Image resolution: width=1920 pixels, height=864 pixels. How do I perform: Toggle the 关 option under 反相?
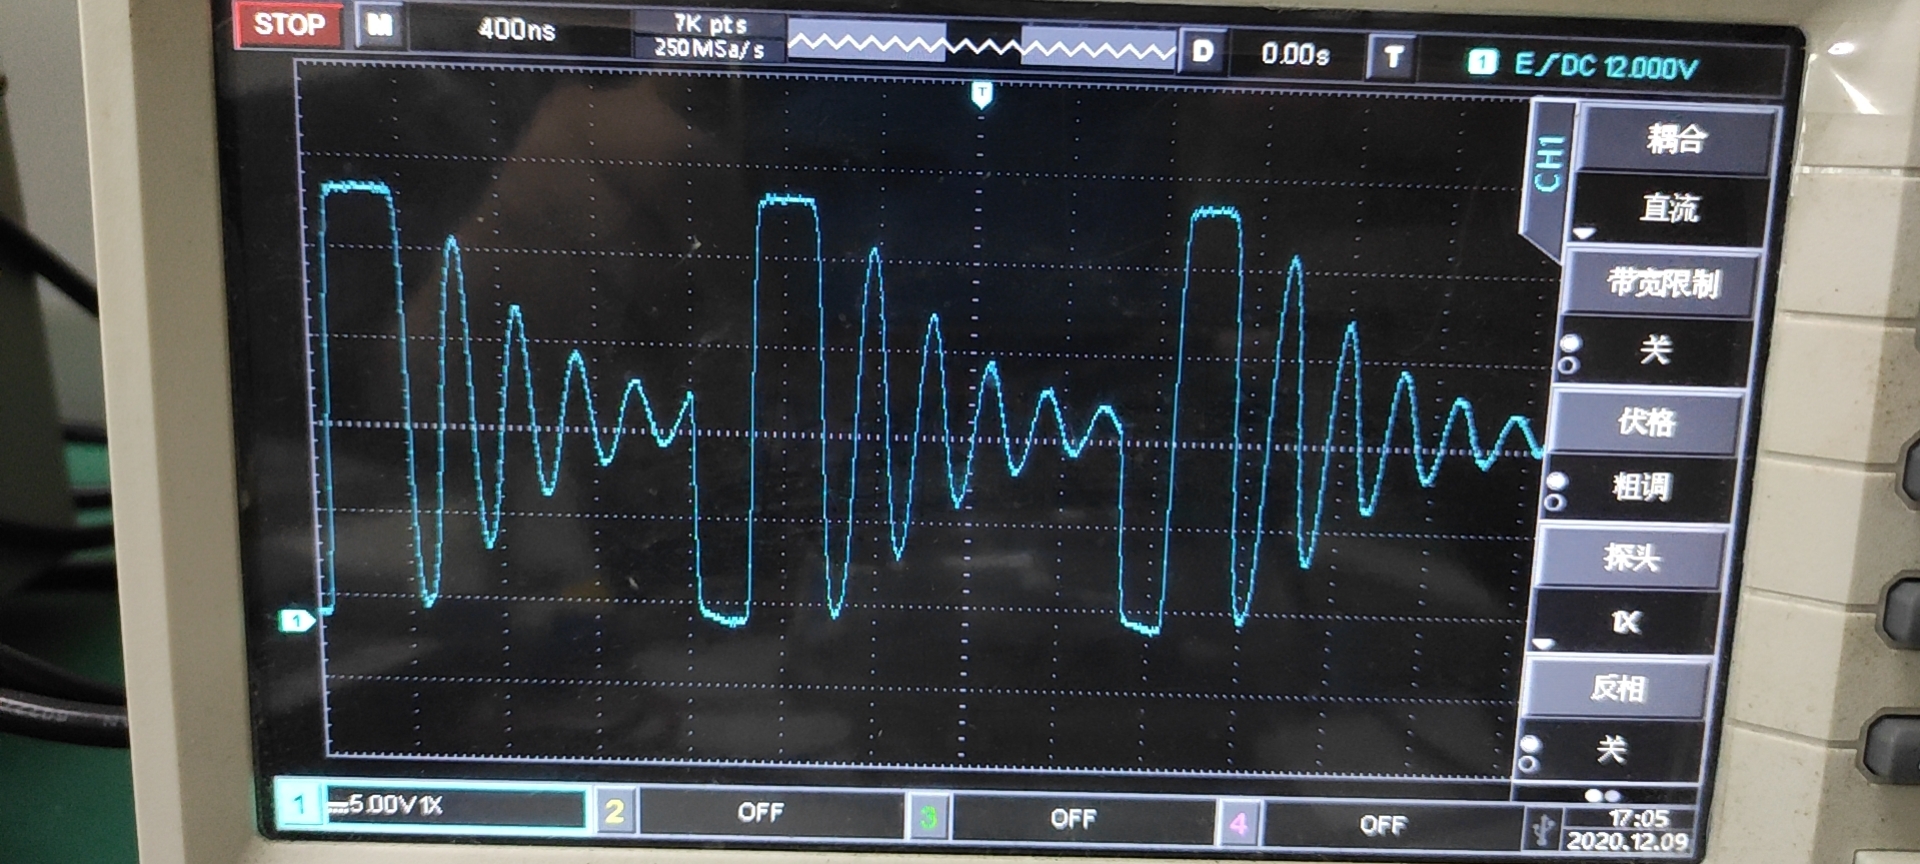[x=1610, y=749]
